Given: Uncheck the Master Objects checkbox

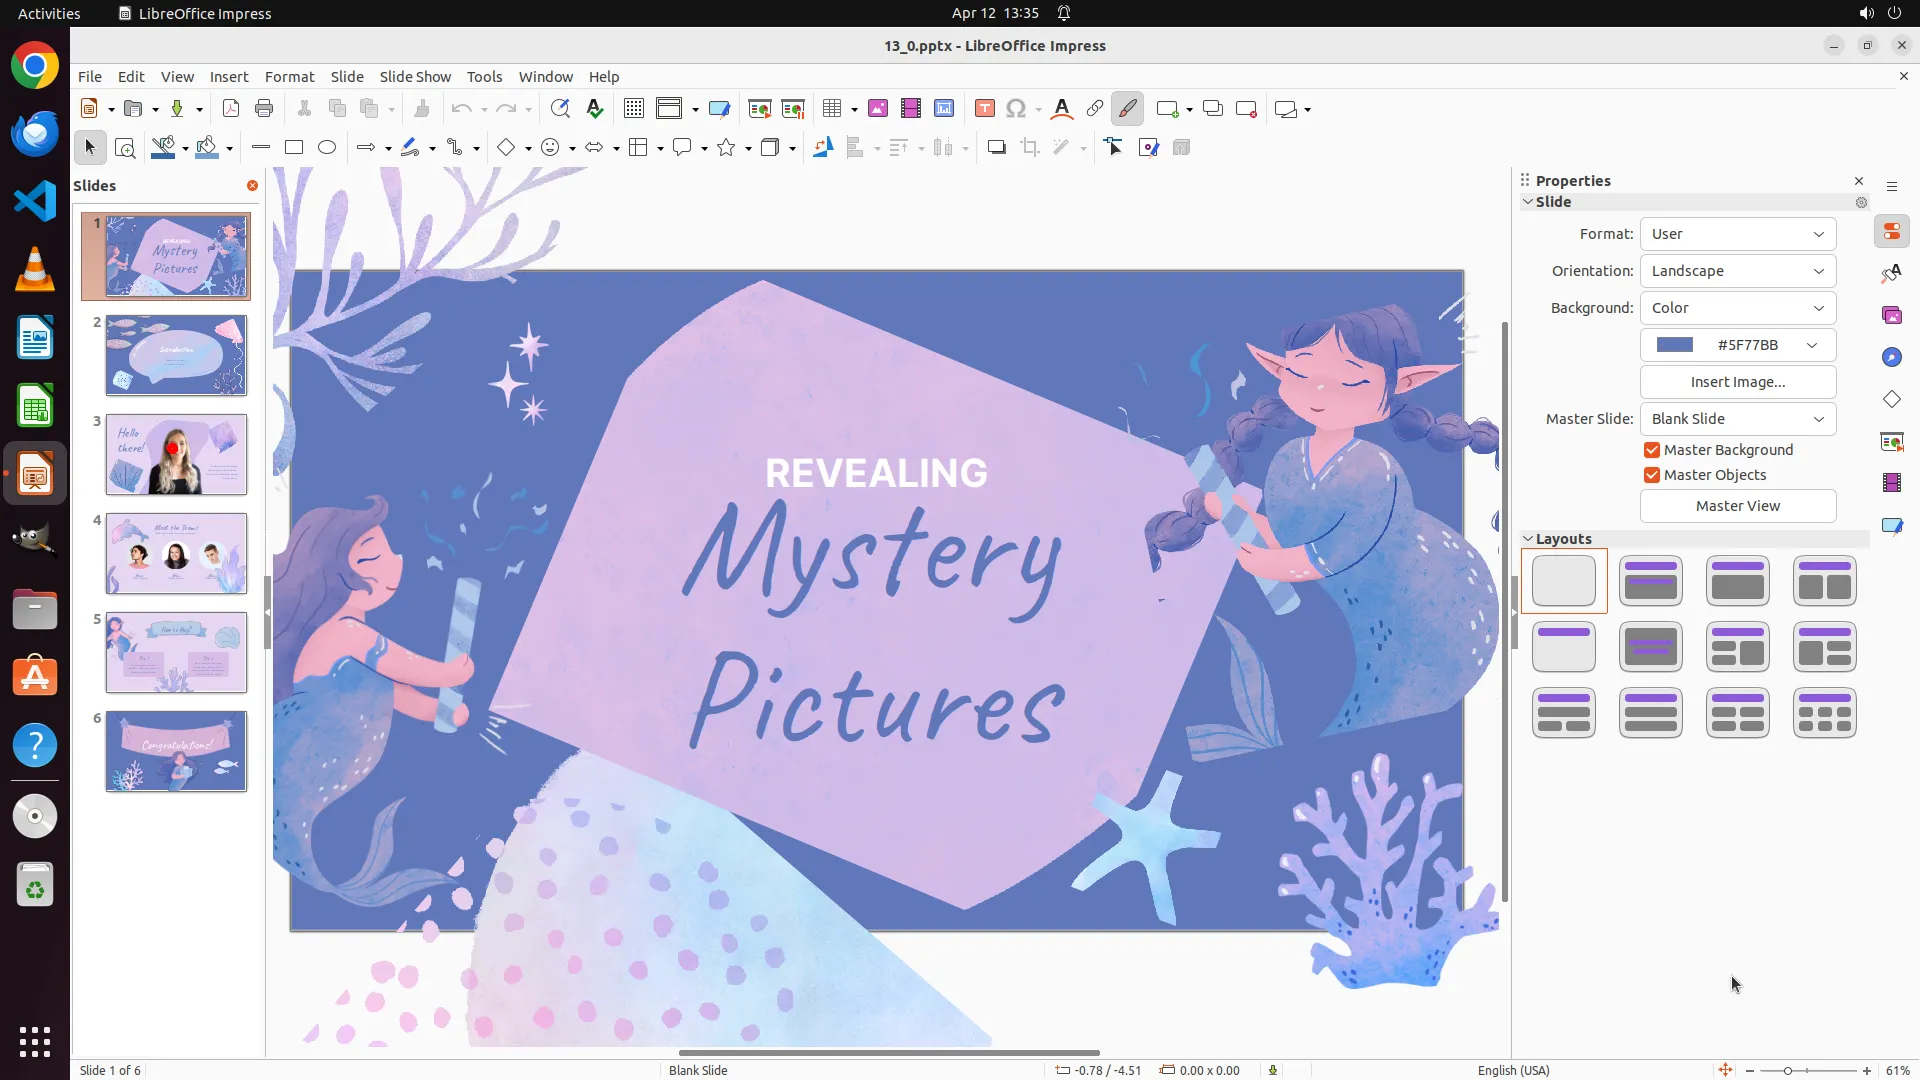Looking at the screenshot, I should click(x=1652, y=475).
